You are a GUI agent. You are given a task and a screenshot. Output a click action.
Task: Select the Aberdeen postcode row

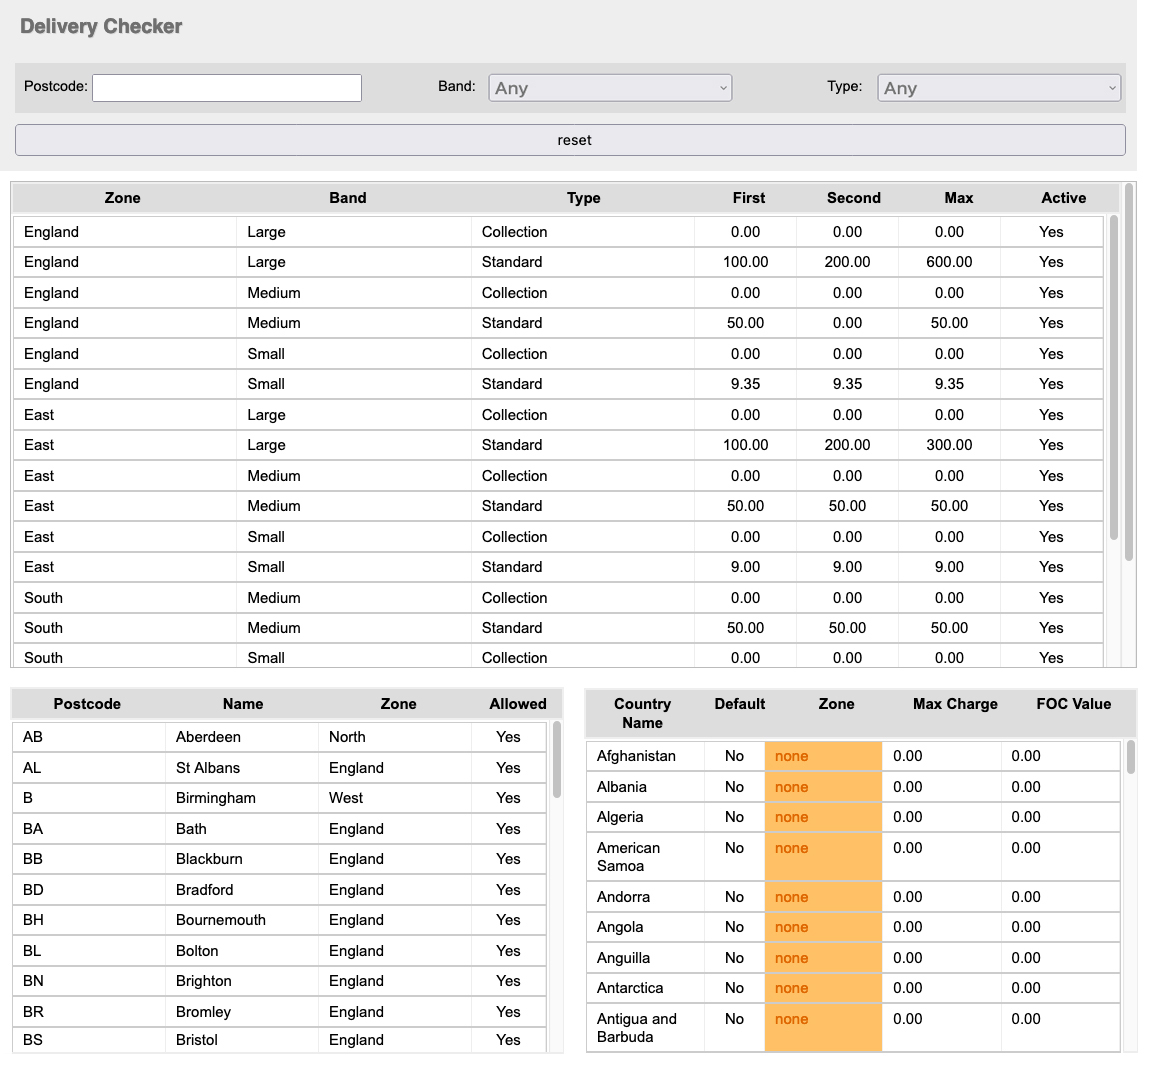[242, 737]
